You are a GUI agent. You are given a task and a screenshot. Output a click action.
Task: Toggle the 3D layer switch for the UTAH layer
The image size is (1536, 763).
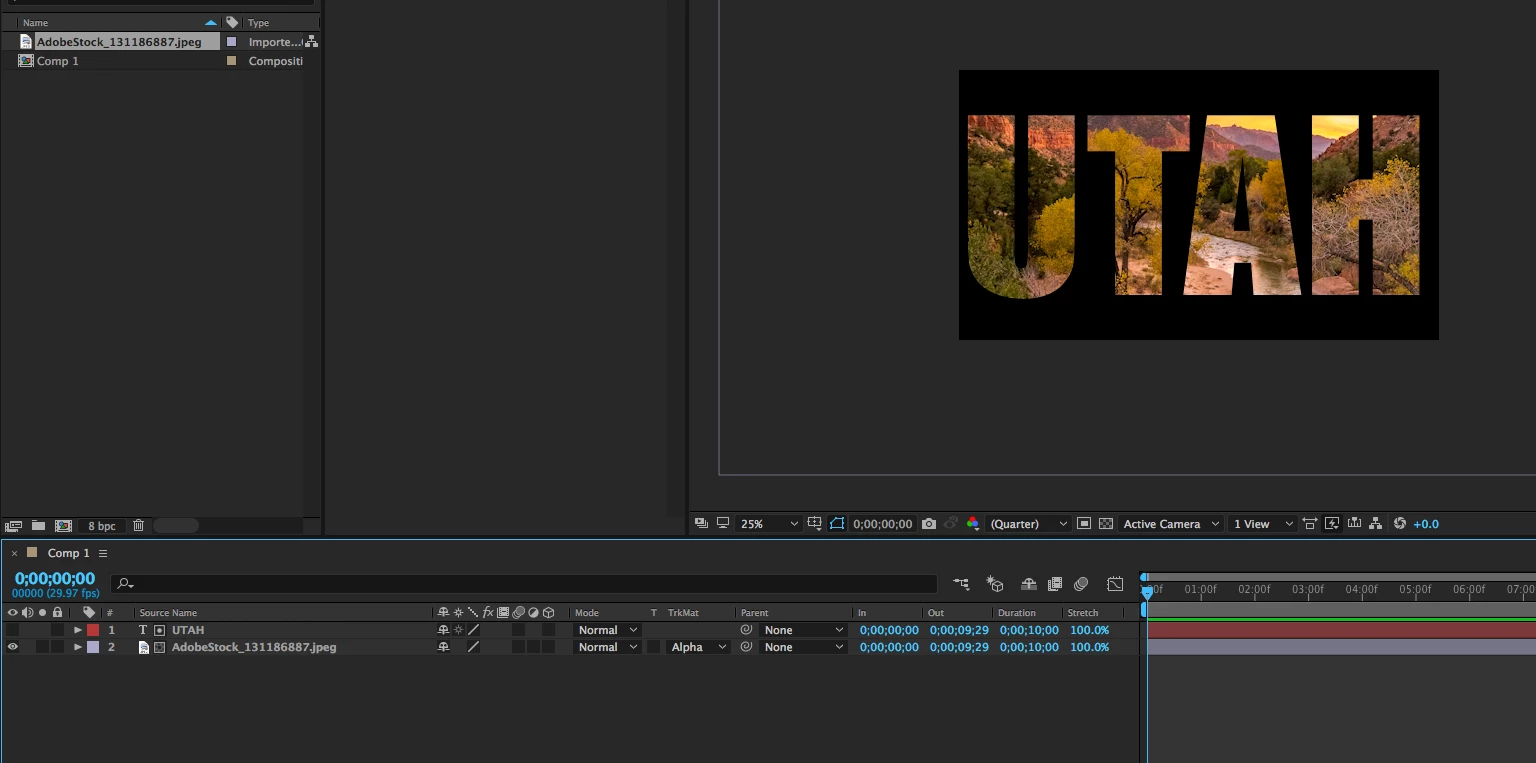[549, 630]
